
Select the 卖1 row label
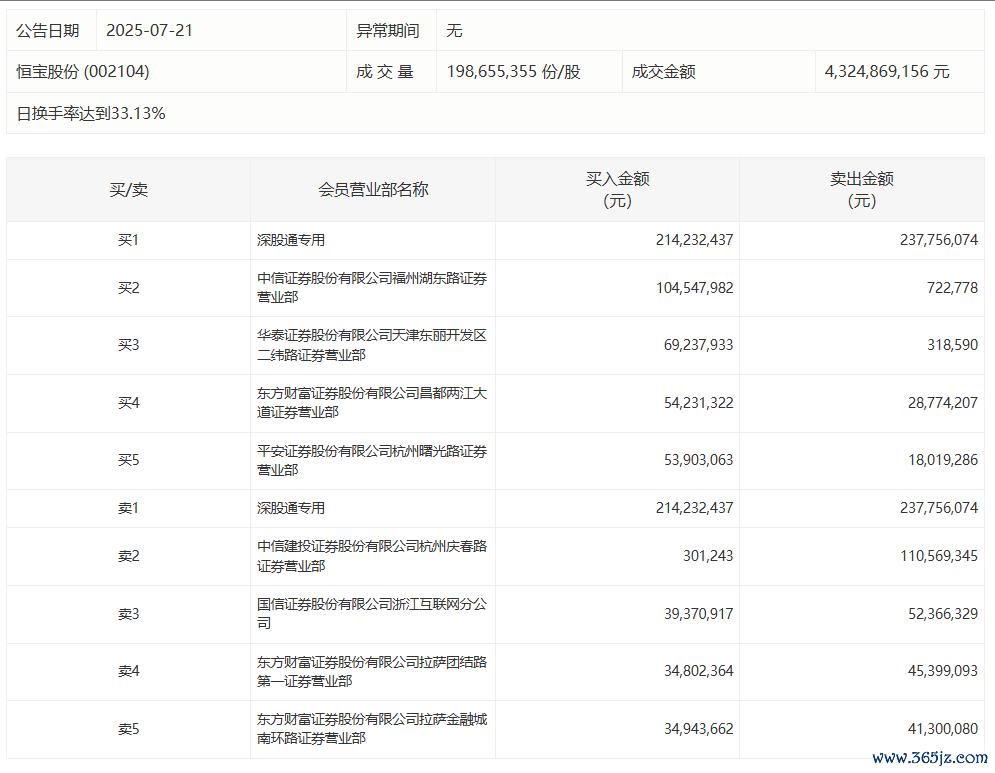point(128,508)
